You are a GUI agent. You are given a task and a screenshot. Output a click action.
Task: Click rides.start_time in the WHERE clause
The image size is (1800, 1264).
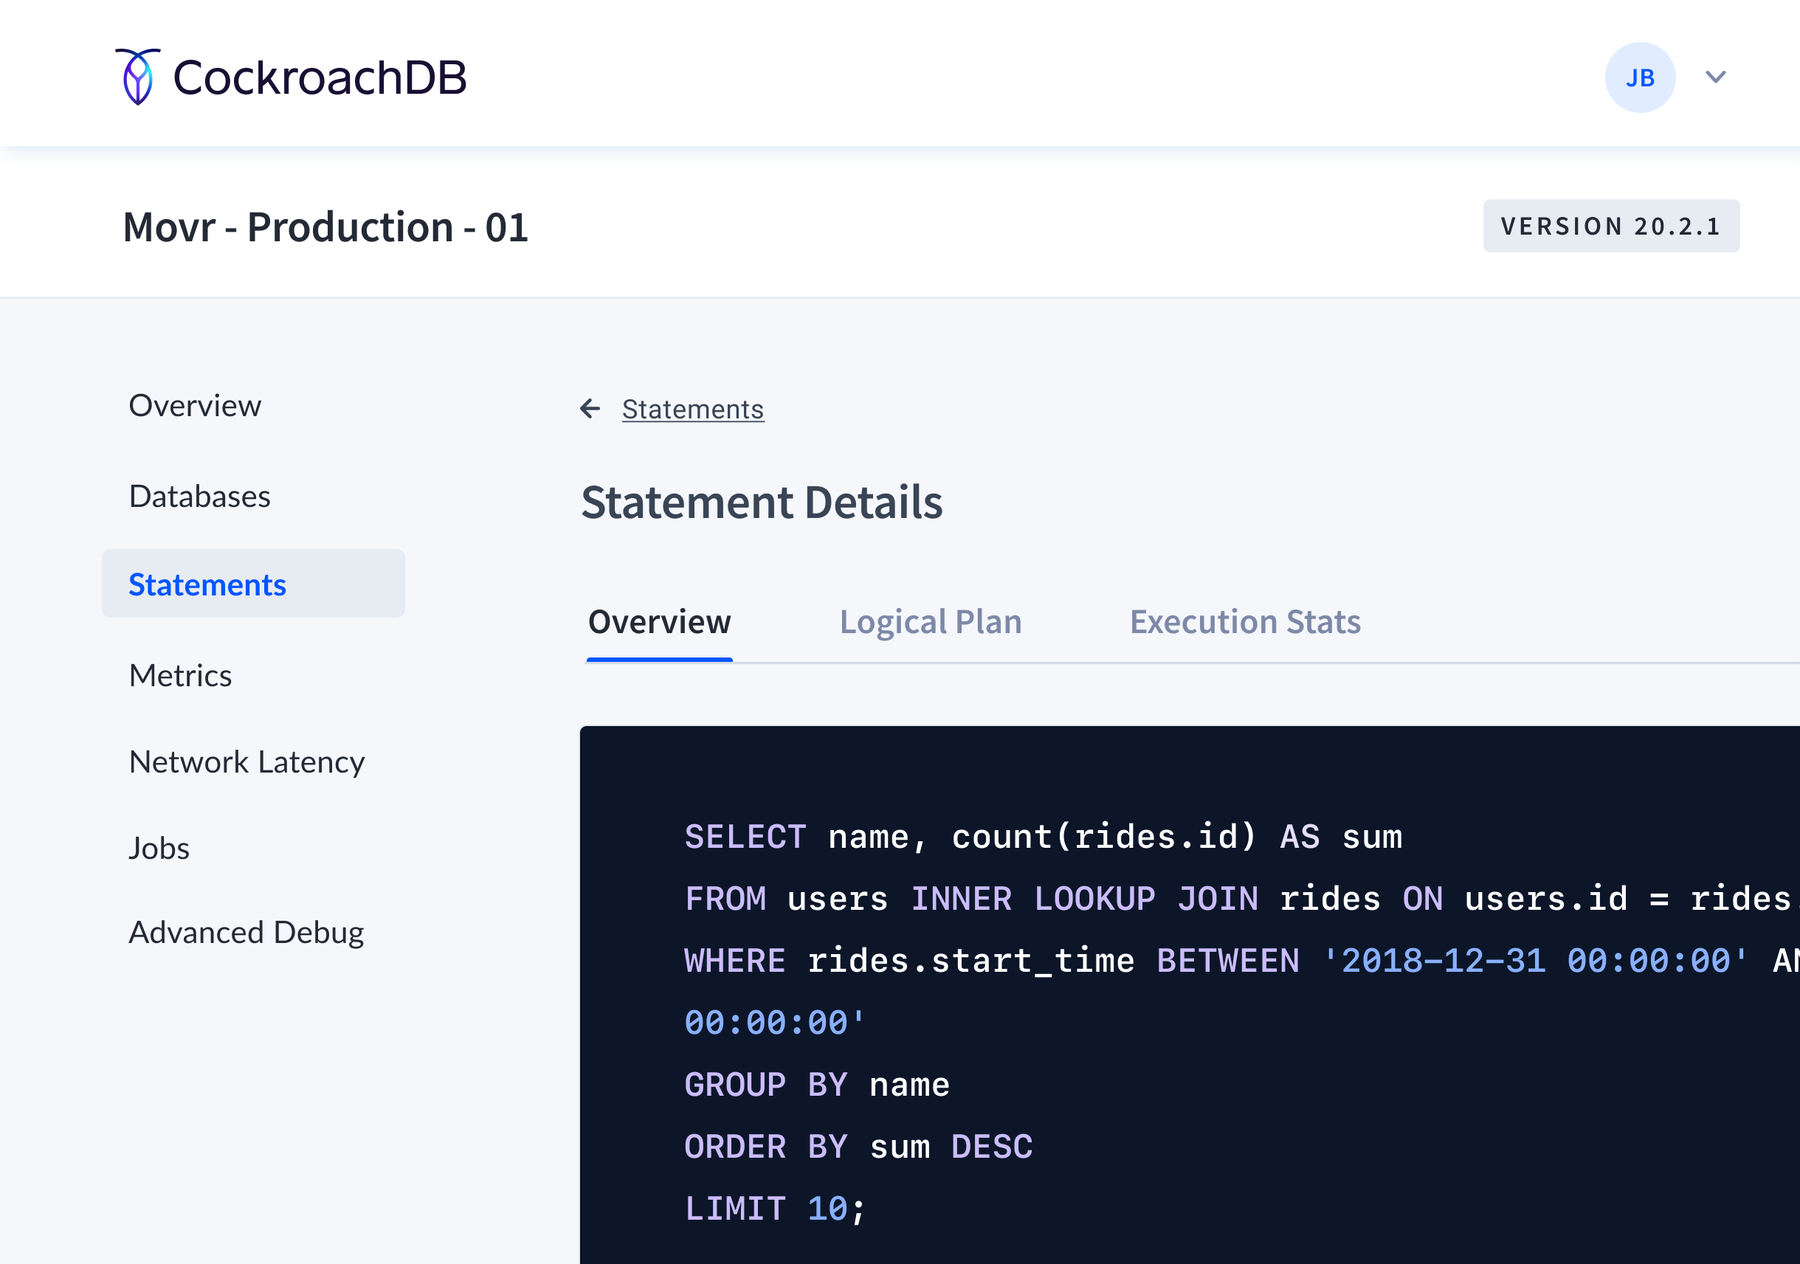coord(971,961)
